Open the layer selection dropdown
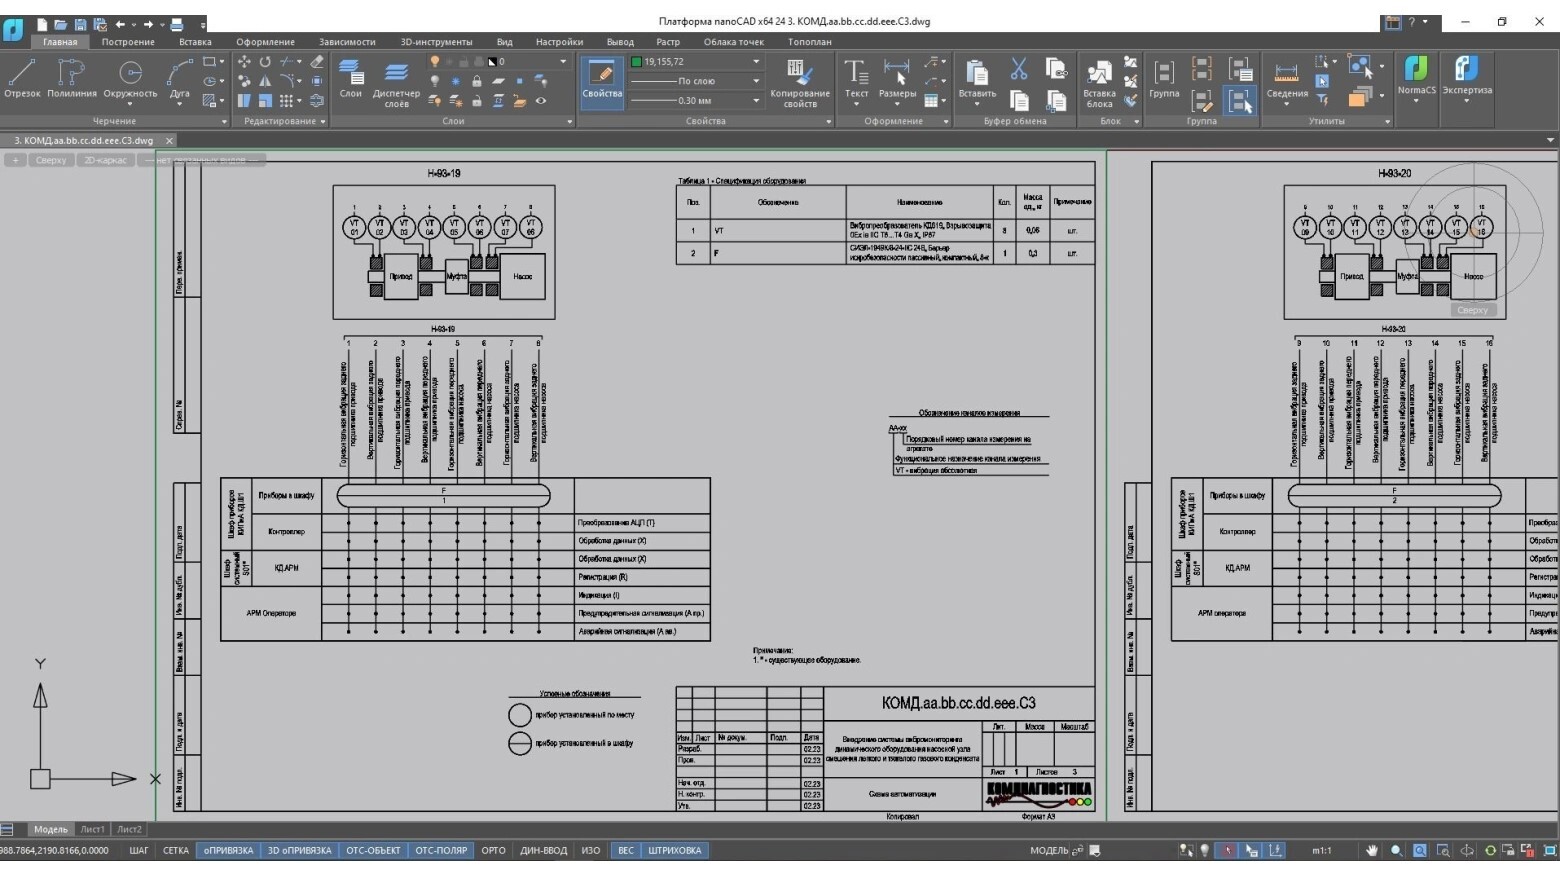The width and height of the screenshot is (1560, 877). [563, 62]
